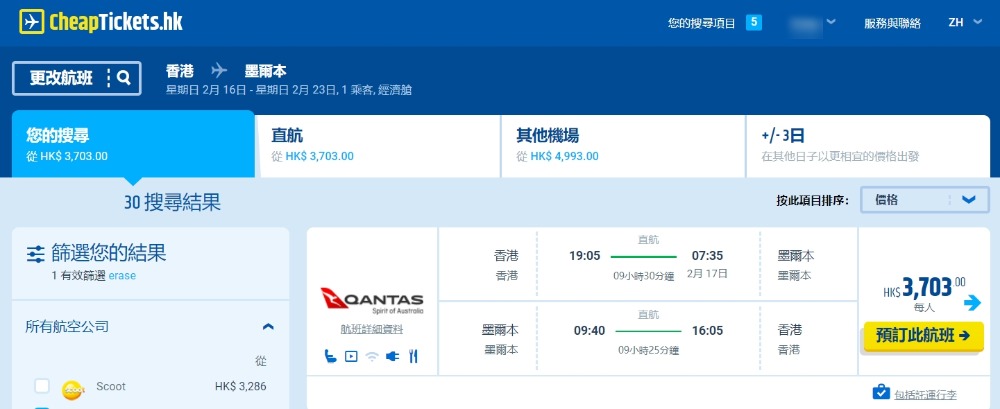Viewport: 1000px width, 409px height.
Task: Click the seat amenity icon under Qantas
Action: pyautogui.click(x=330, y=355)
